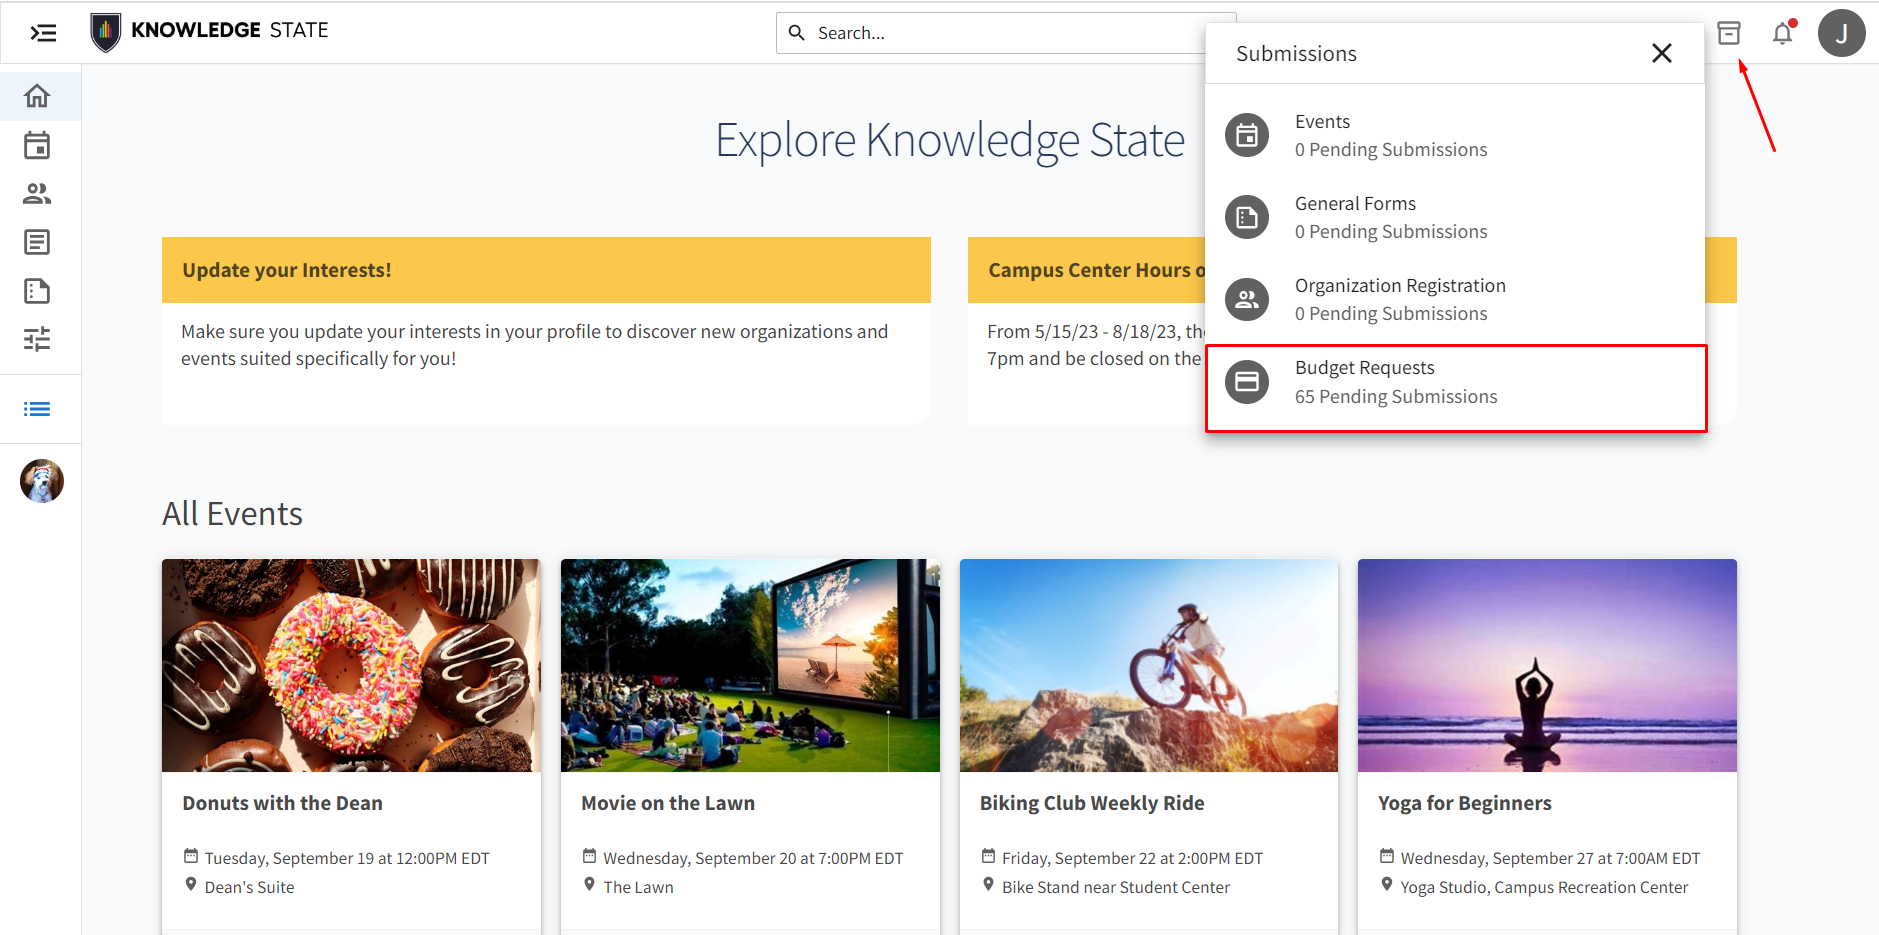Open Biking Club Weekly Ride image
Viewport: 1879px width, 935px height.
pyautogui.click(x=1149, y=665)
